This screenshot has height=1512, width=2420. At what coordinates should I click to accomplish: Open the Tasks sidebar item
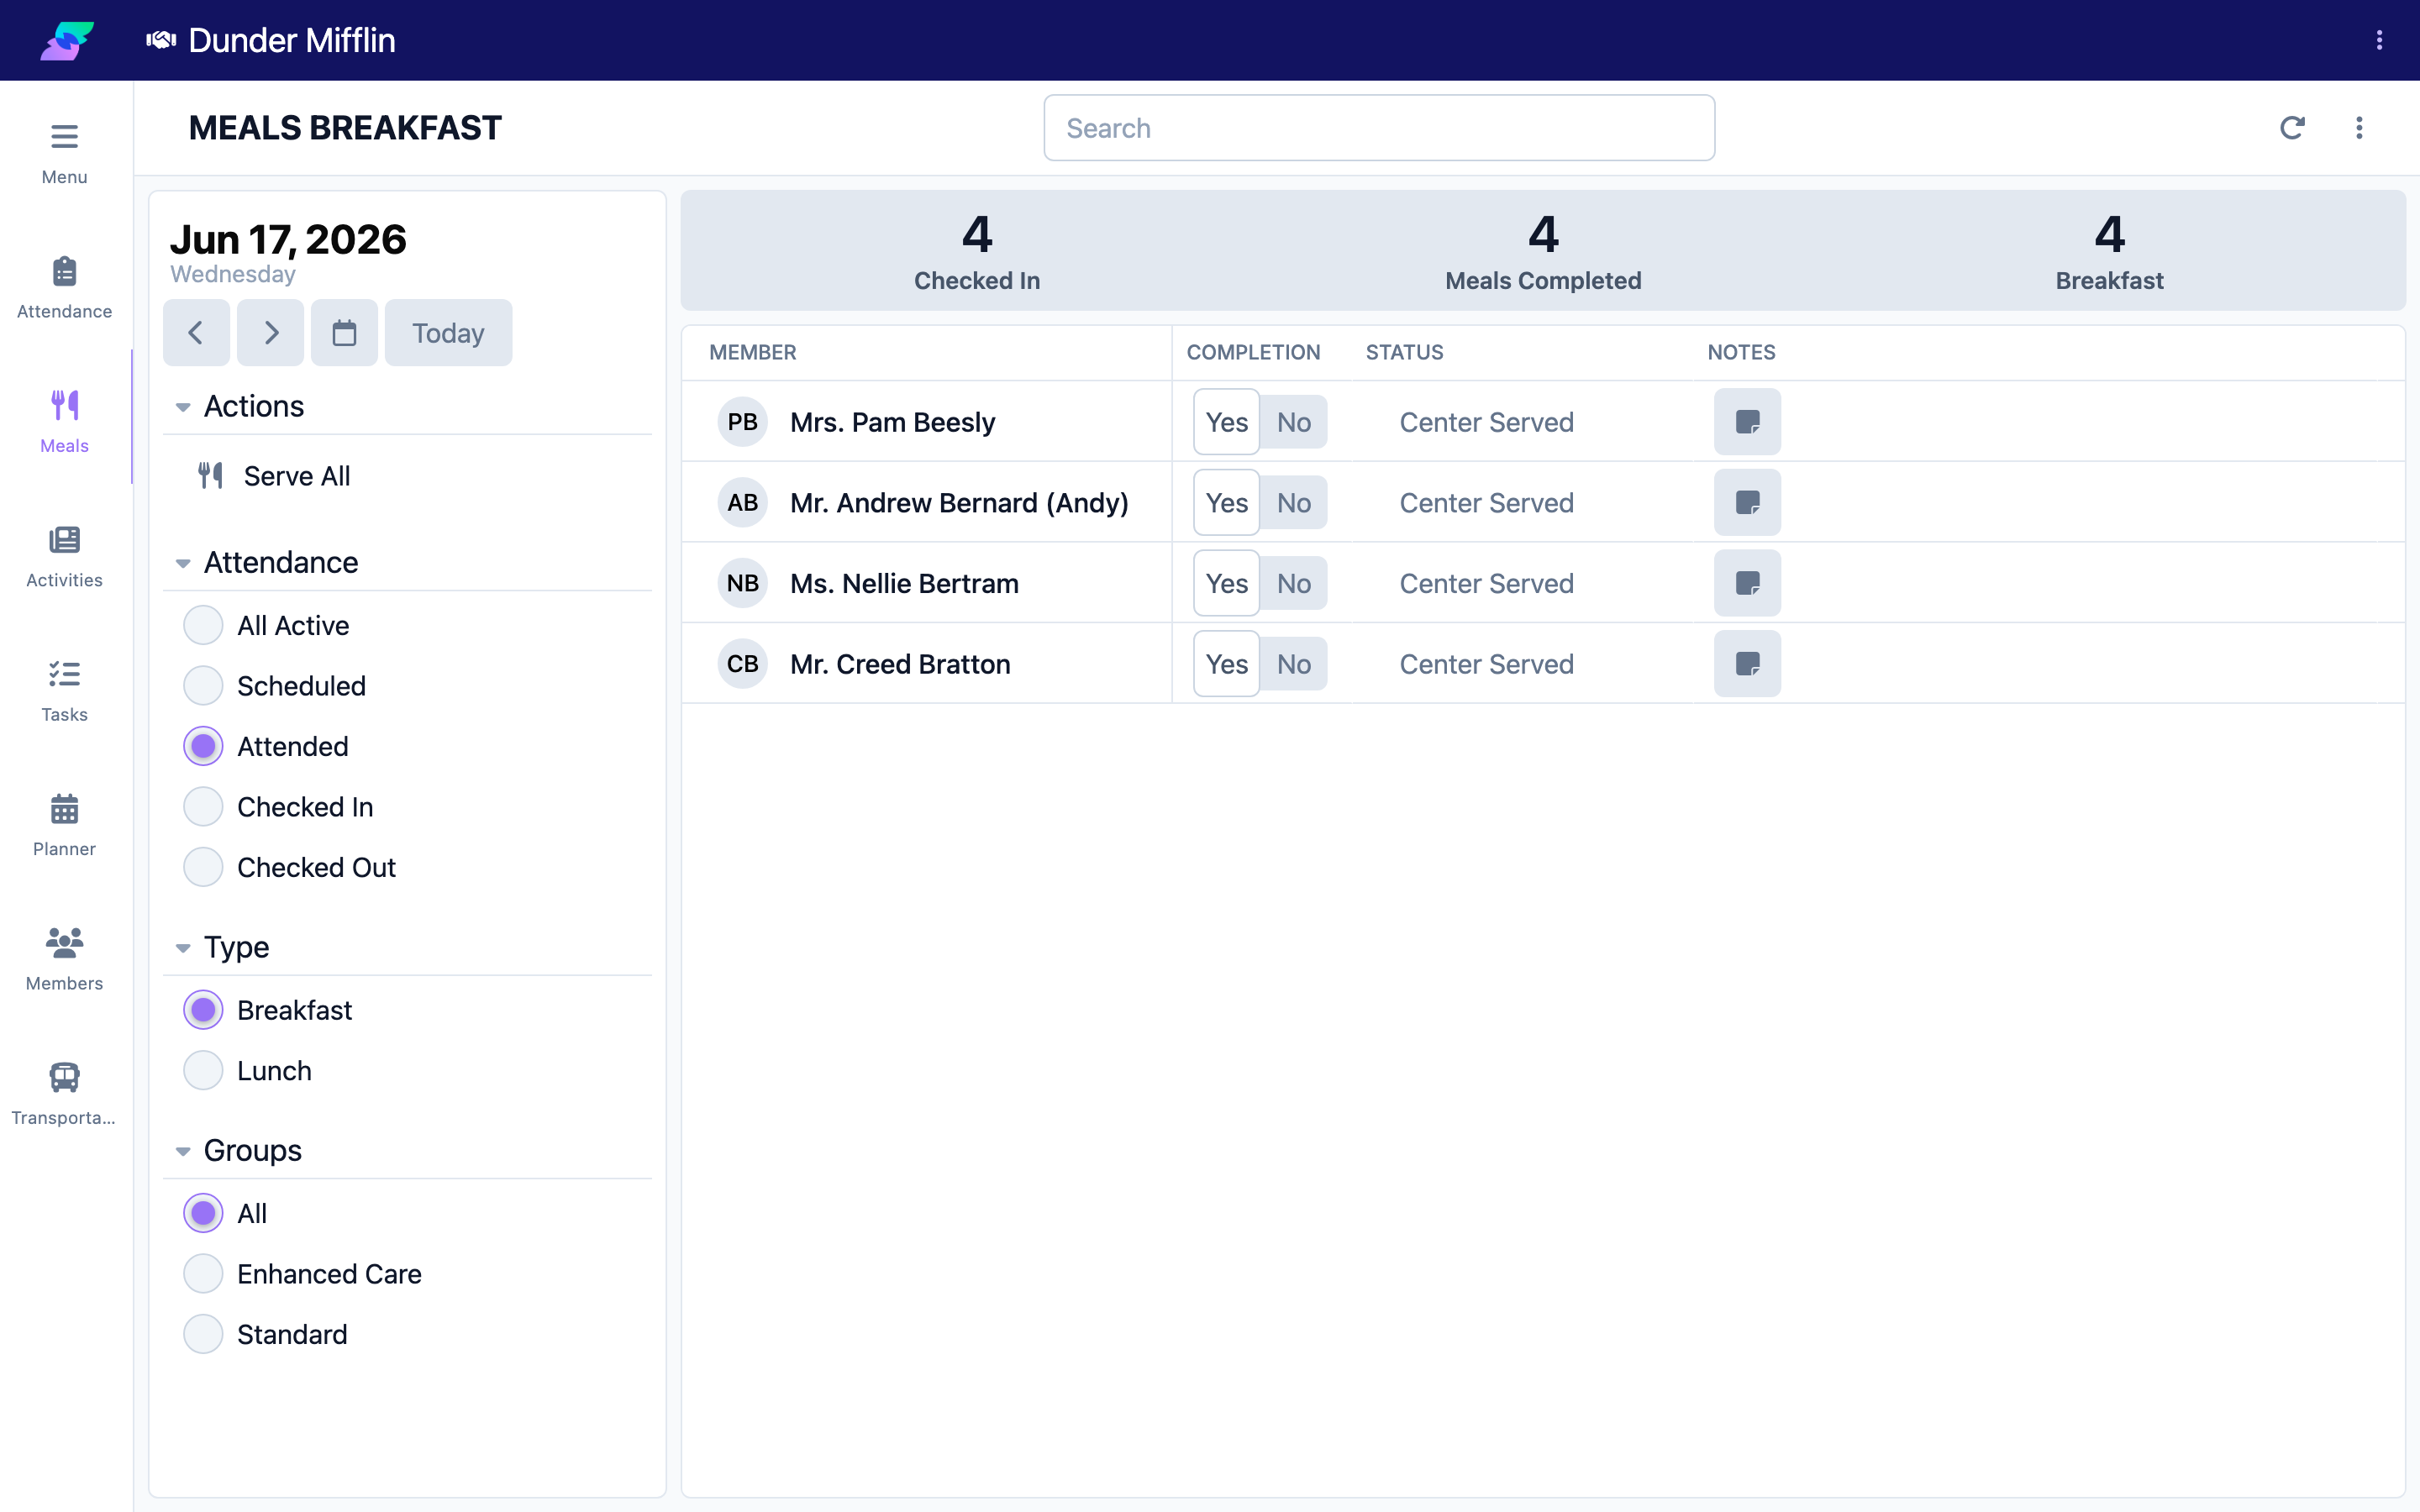coord(64,690)
